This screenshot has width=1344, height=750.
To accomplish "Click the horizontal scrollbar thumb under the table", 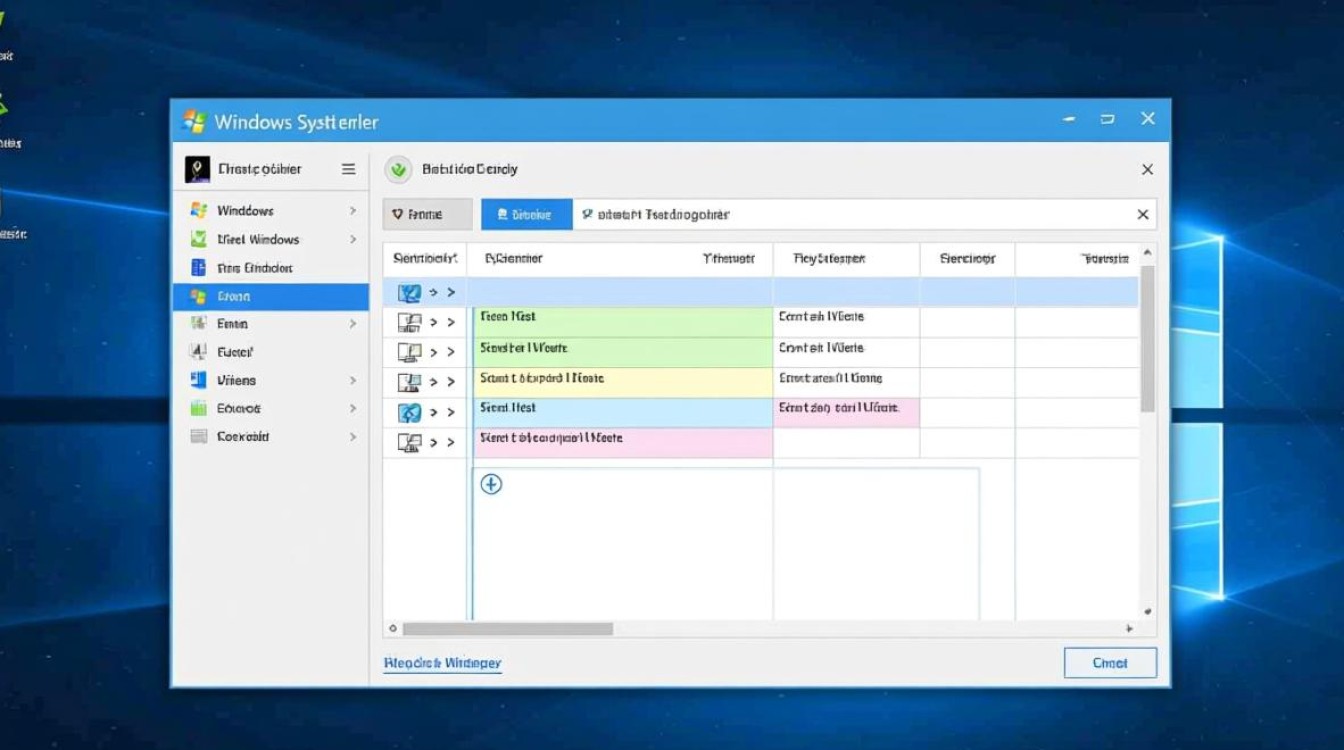I will [507, 629].
